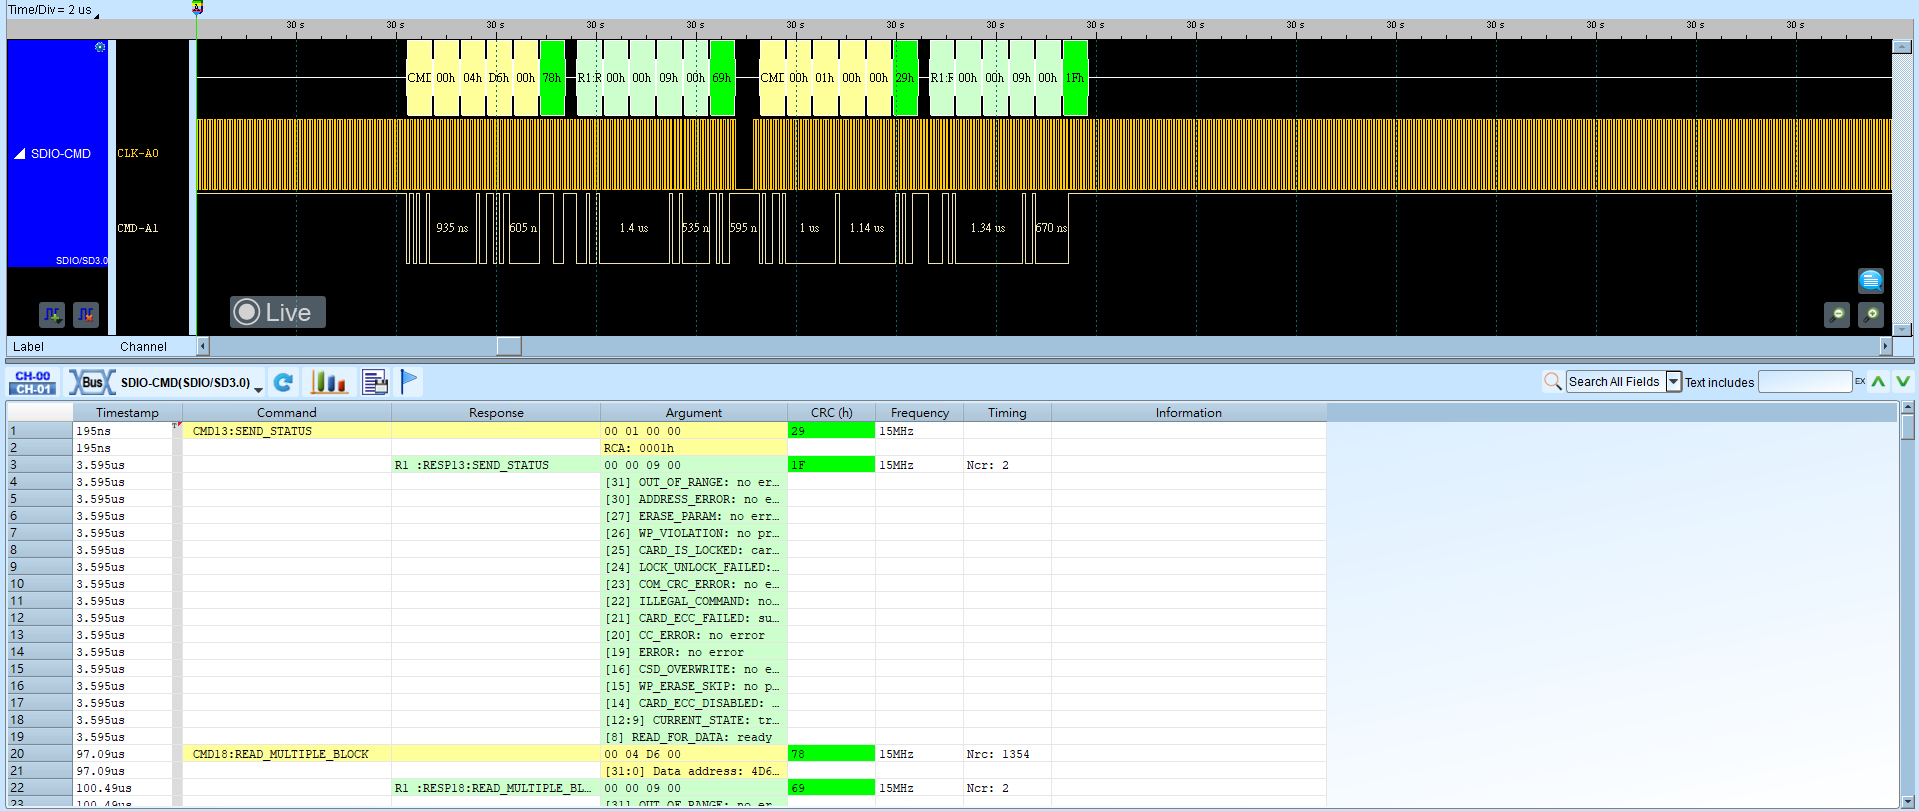
Task: Click the CRC (h) column header
Action: 832,413
